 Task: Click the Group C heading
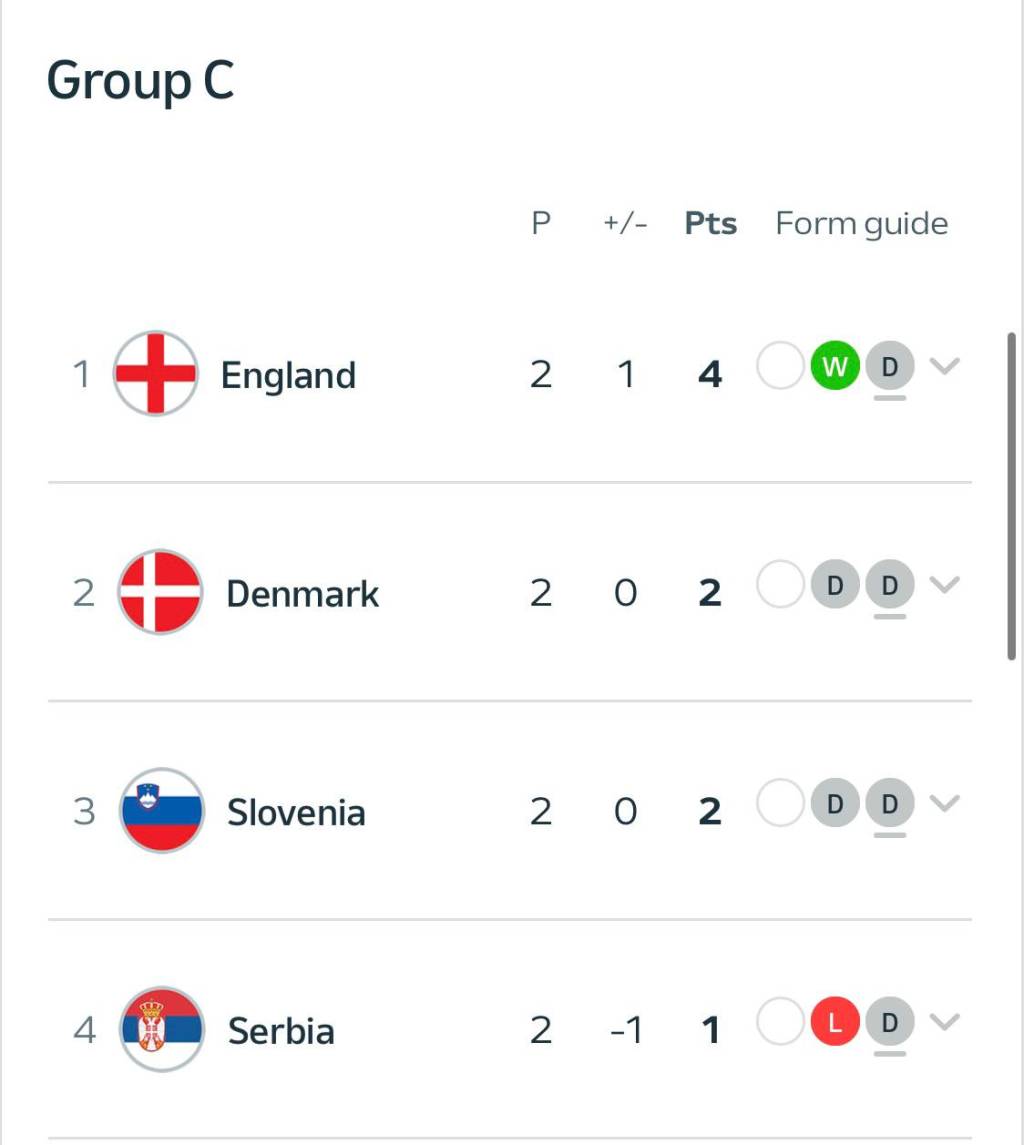(141, 82)
